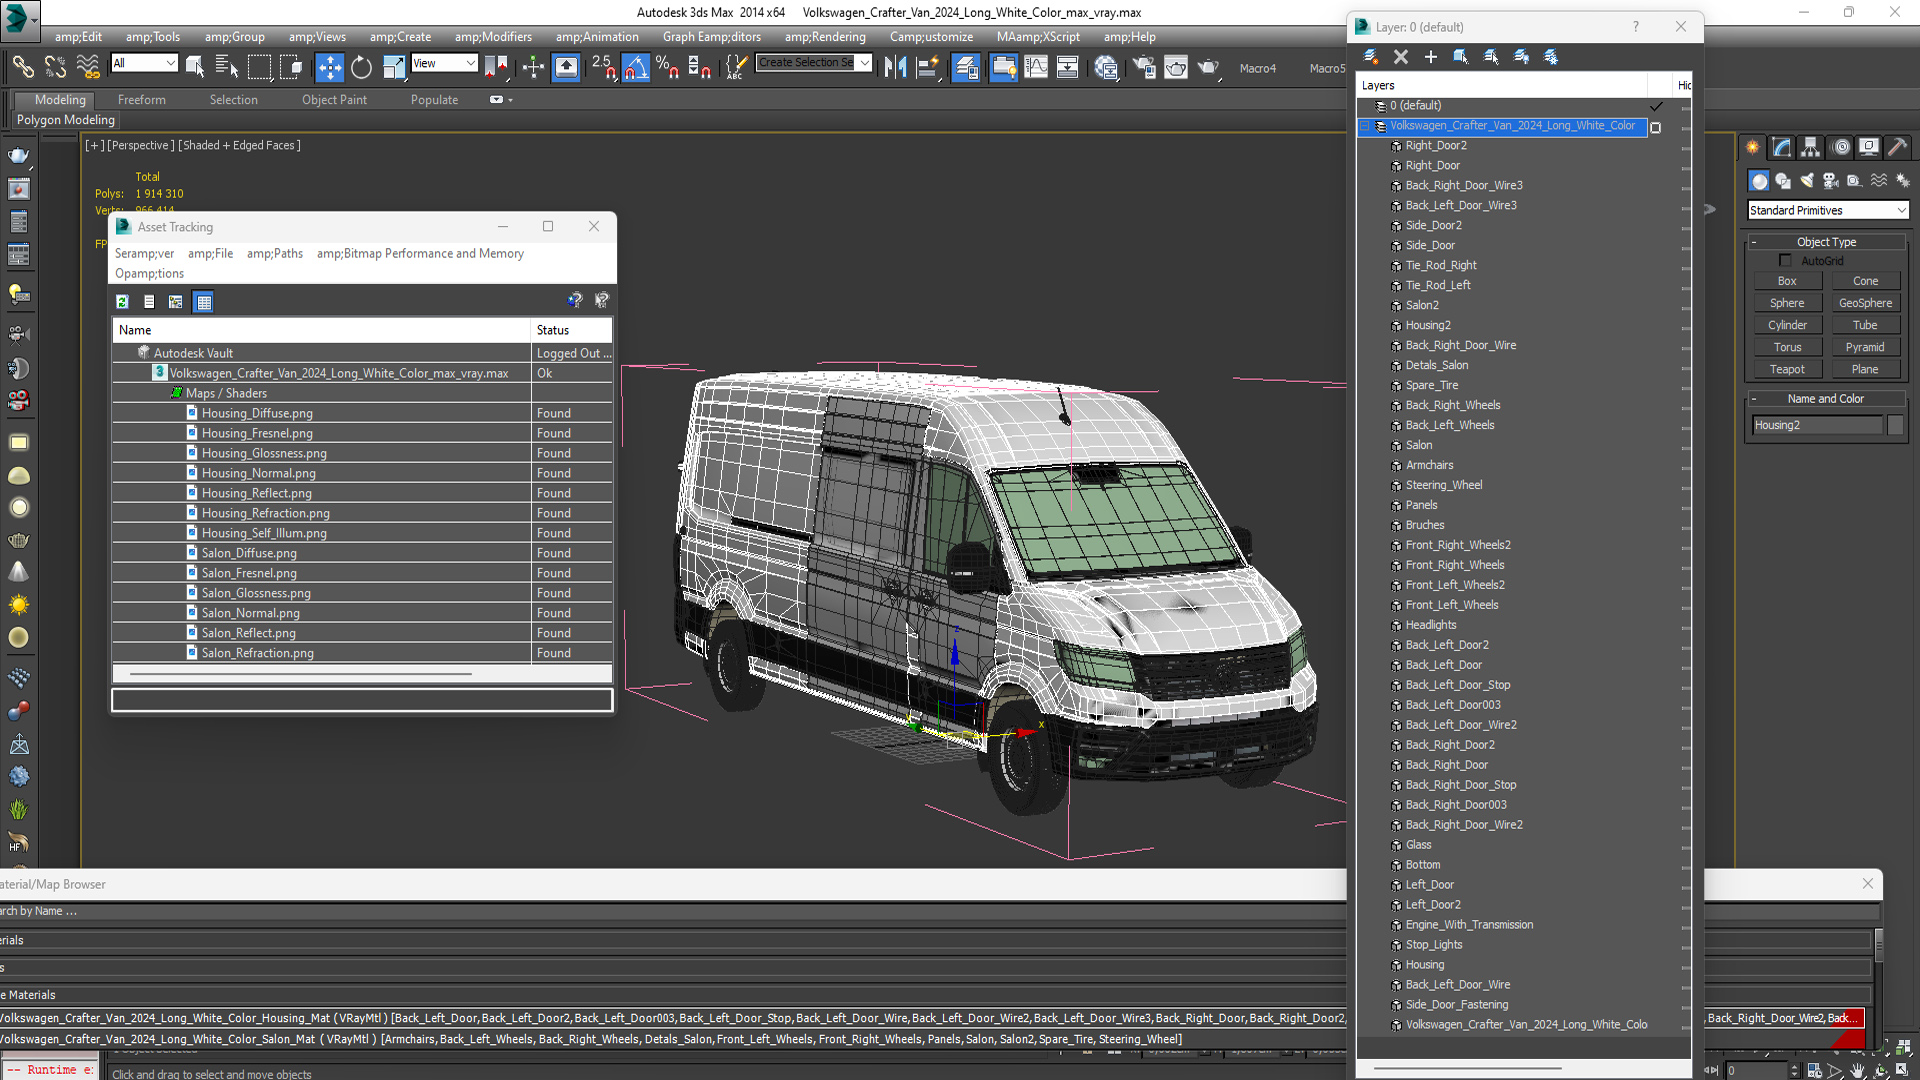
Task: Create a Box primitive button
Action: [1787, 282]
